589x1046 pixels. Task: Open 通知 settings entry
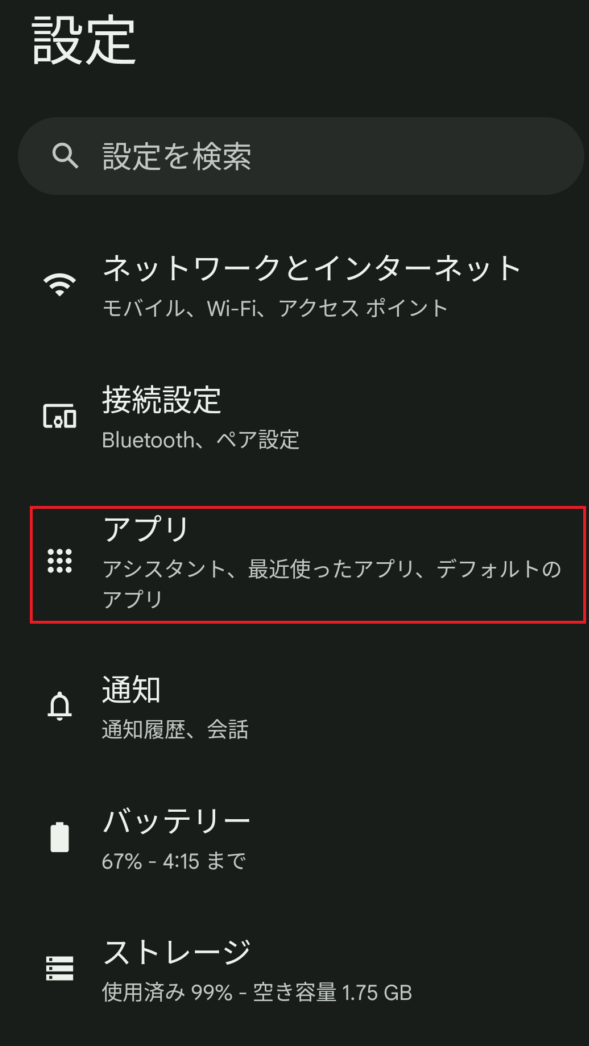(294, 707)
